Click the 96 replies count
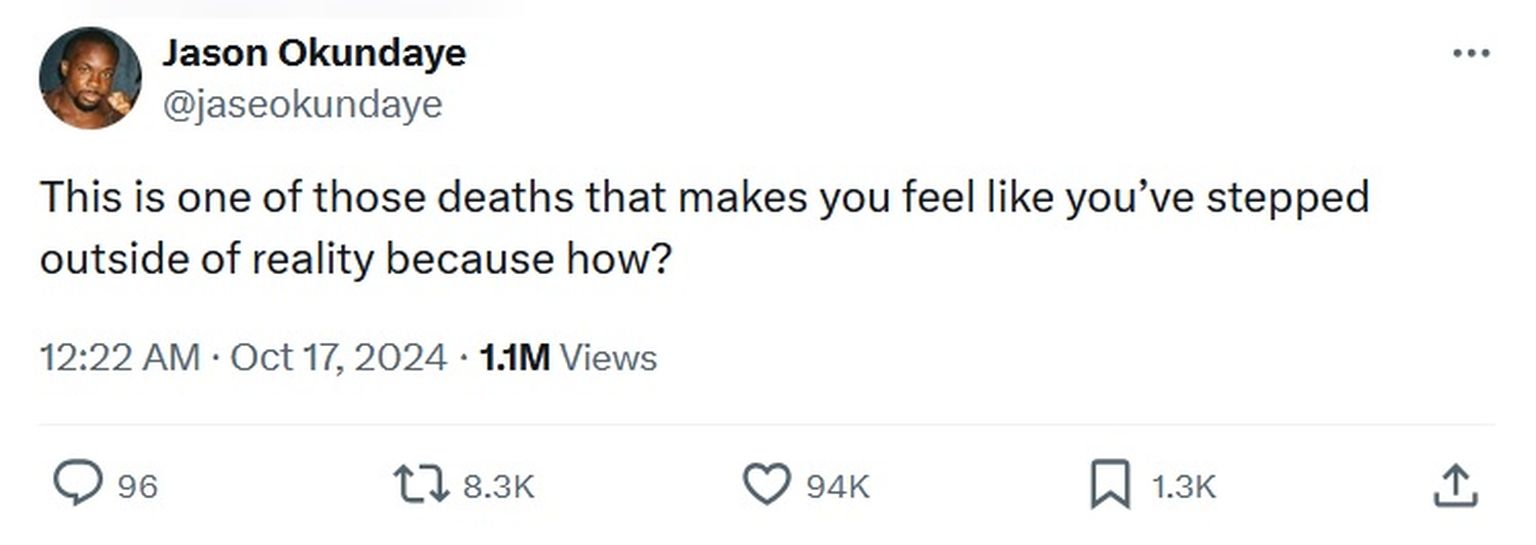 138,487
